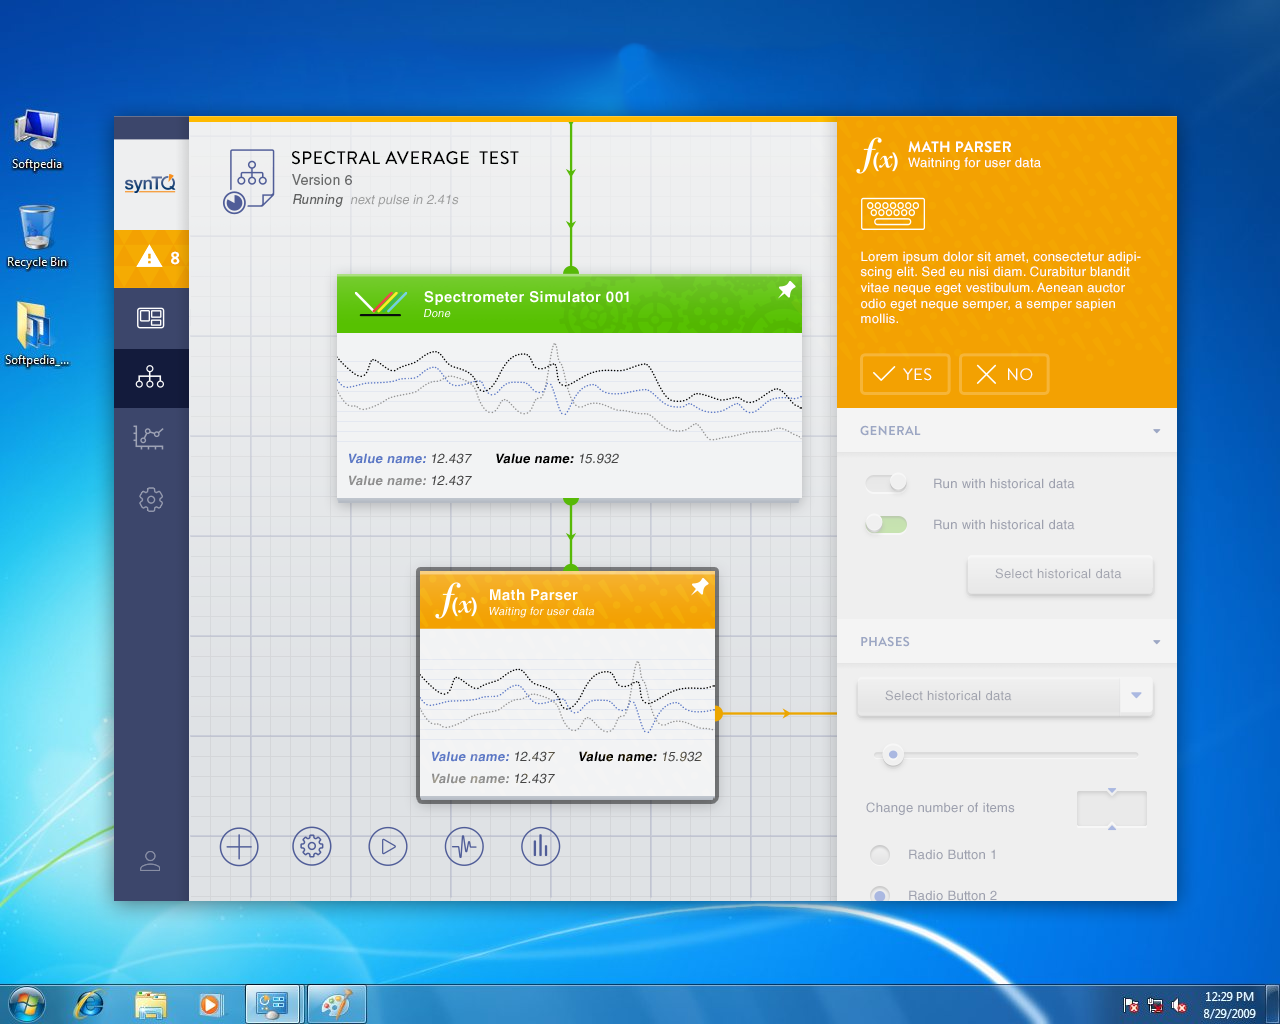Click the synTQ logo in sidebar

pyautogui.click(x=150, y=183)
